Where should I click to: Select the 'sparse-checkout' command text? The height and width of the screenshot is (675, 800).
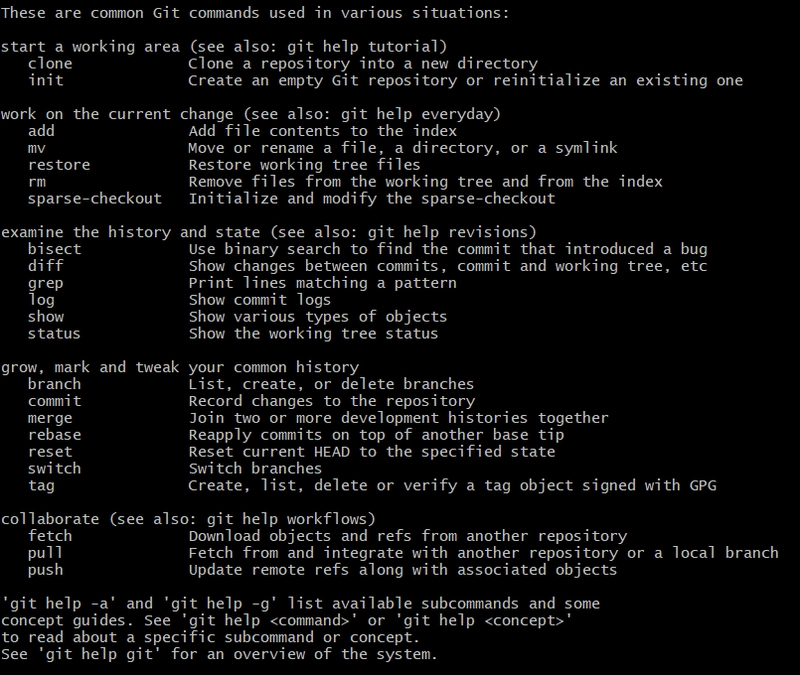(x=95, y=198)
